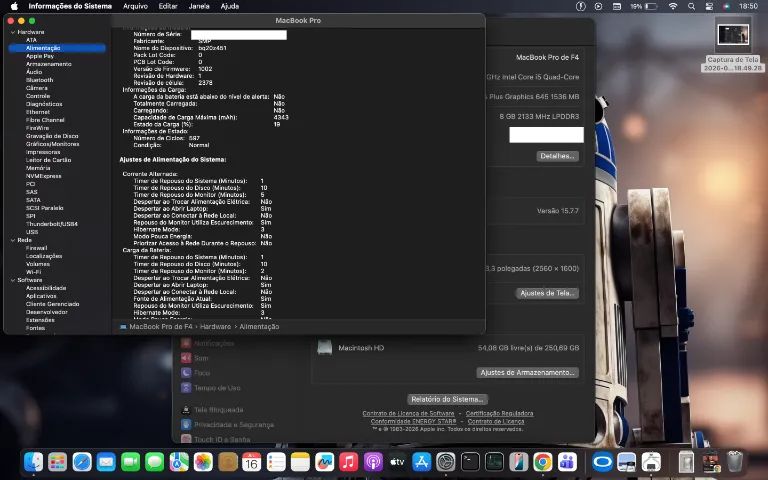Open Conformidade ENERGY STAR link

(413, 422)
